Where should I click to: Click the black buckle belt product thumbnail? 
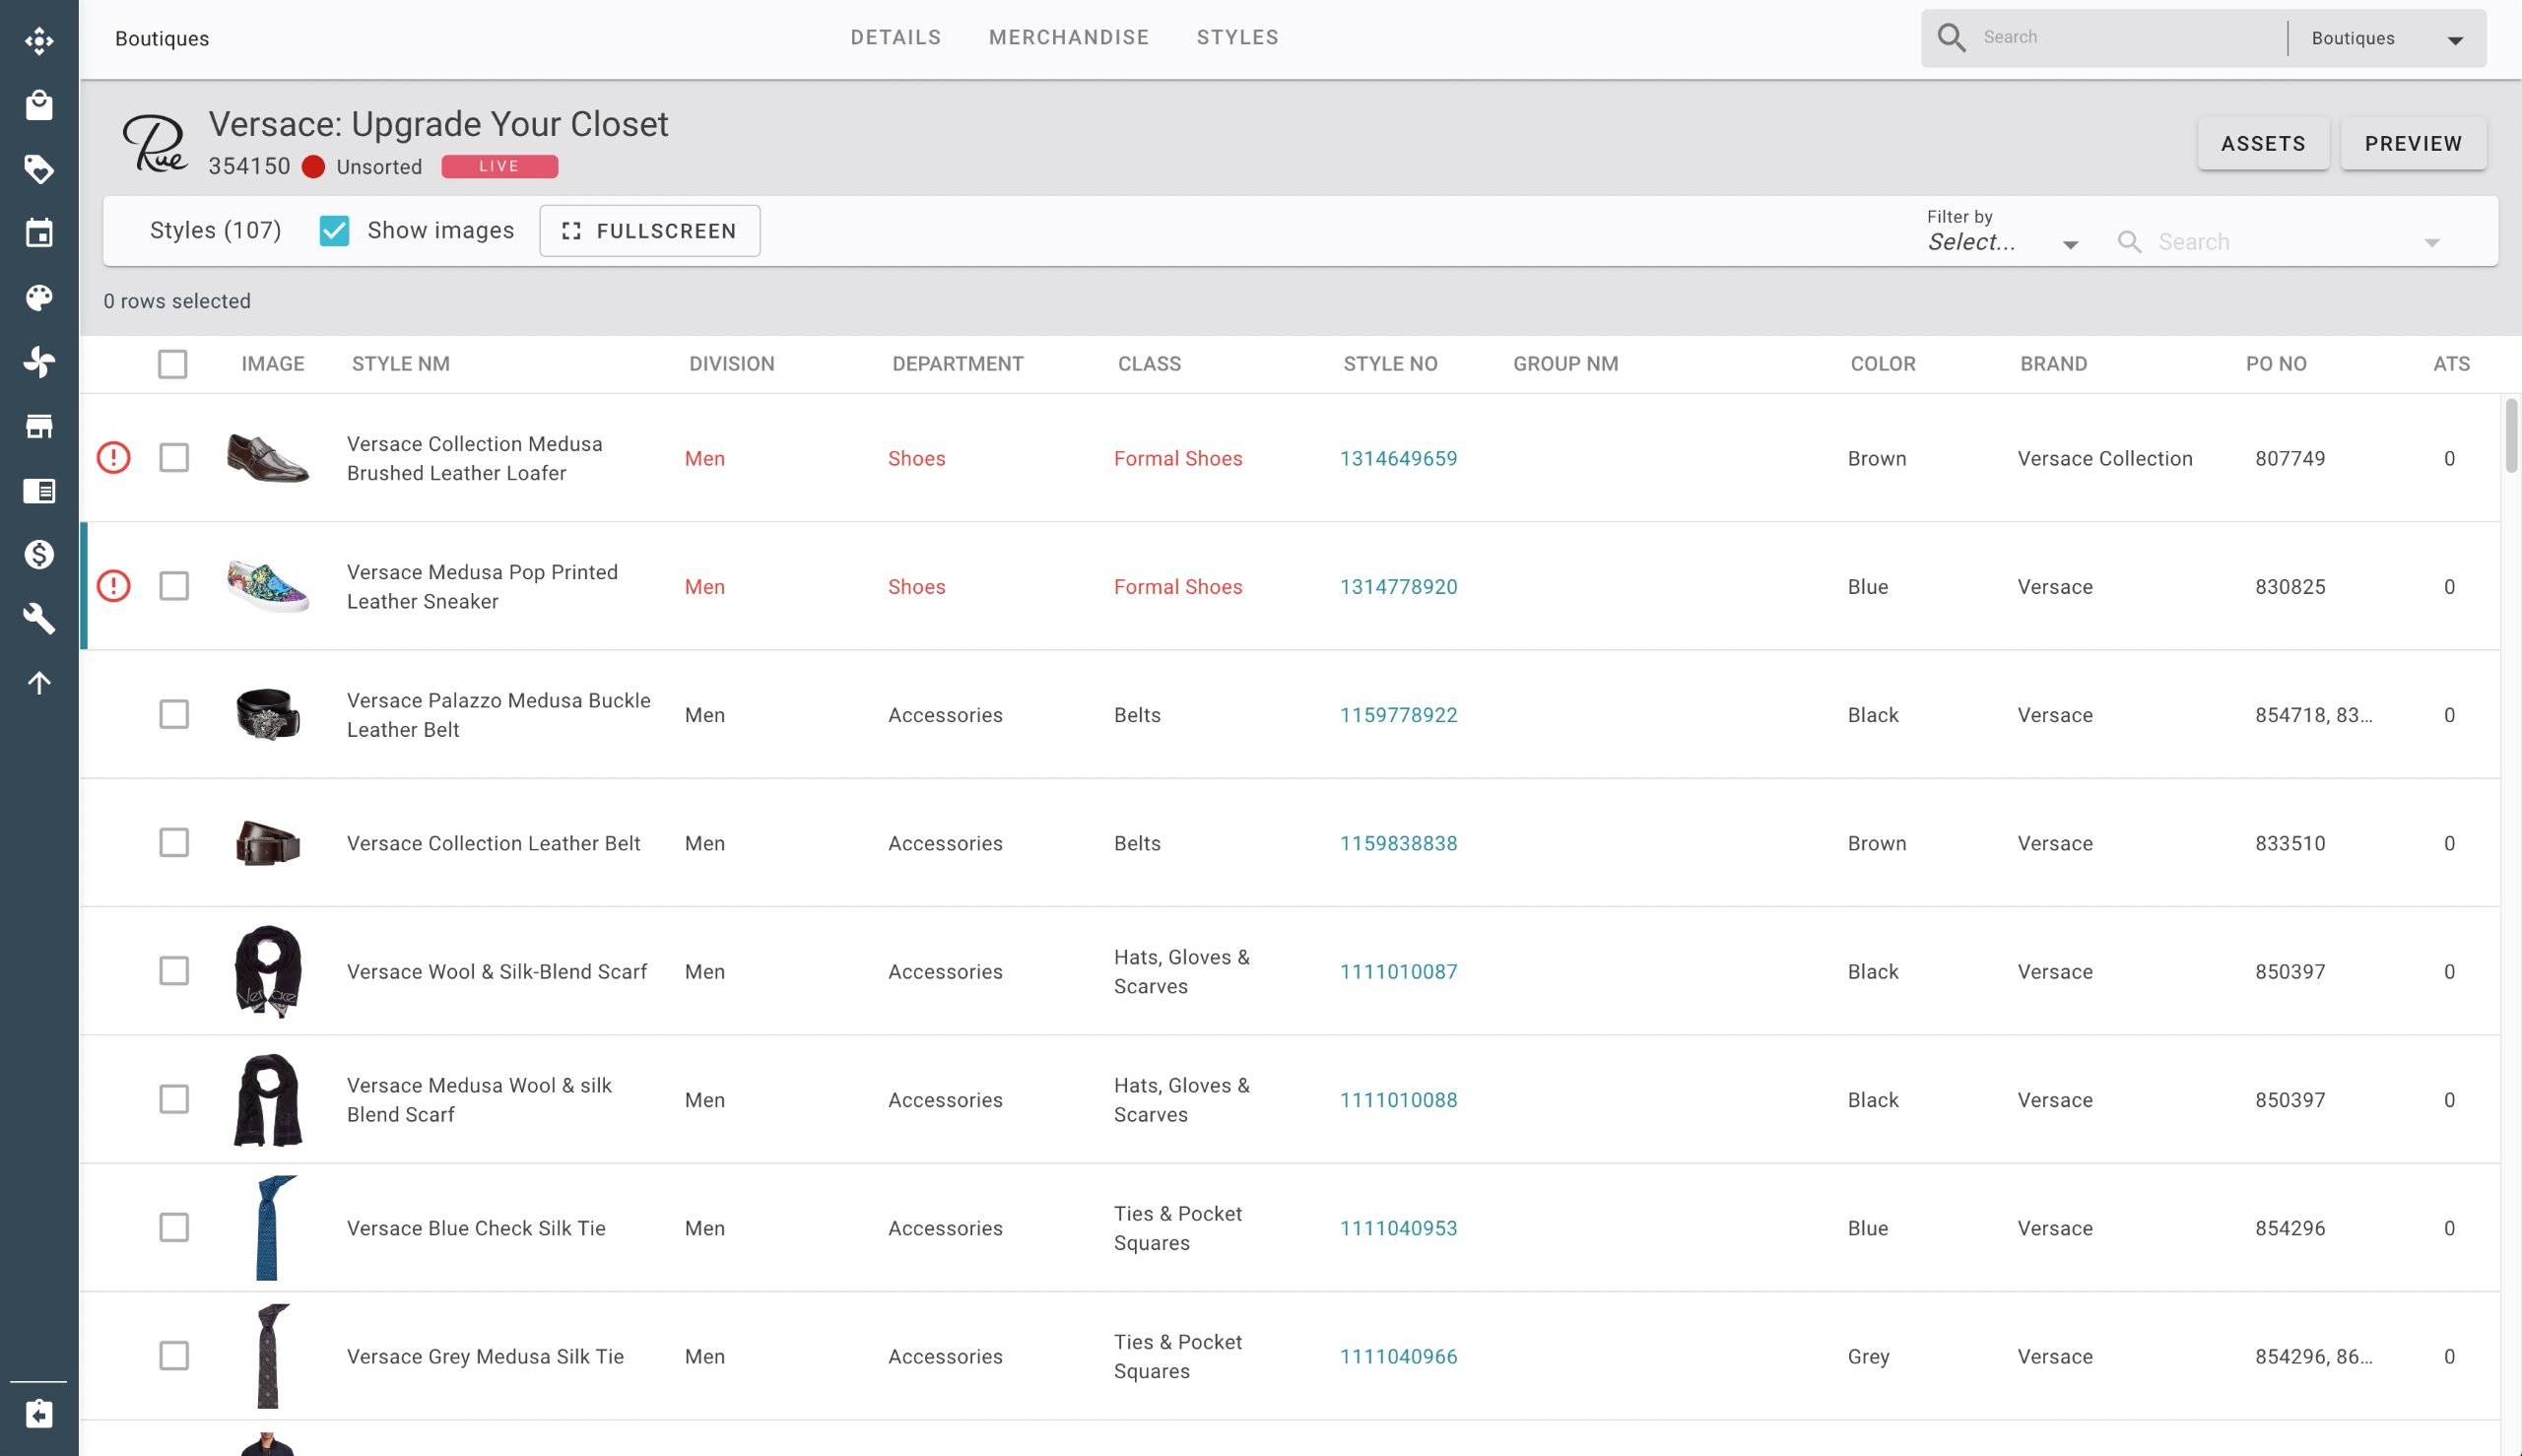click(x=268, y=714)
